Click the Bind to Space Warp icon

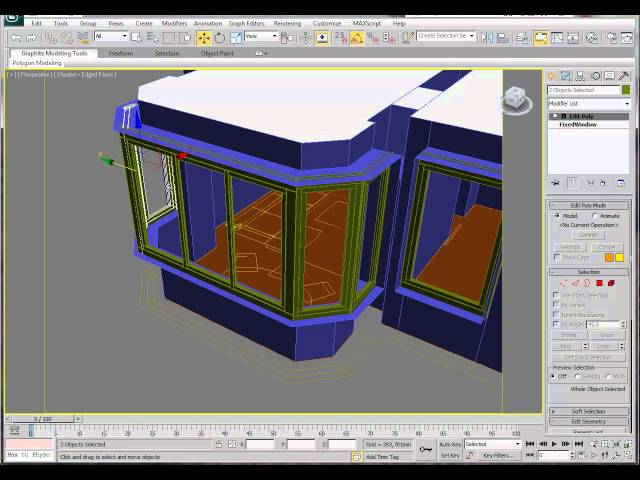(83, 38)
